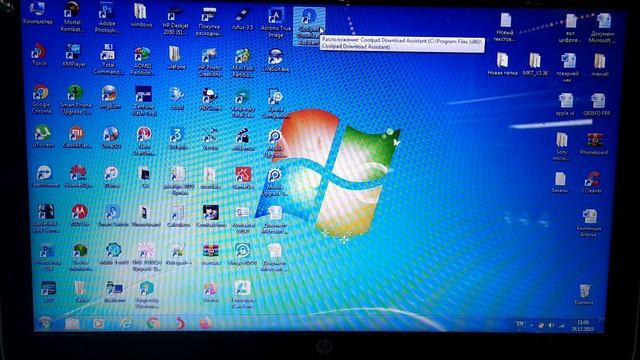Open Internet Explorer from the taskbar
Image resolution: width=640 pixels, height=360 pixels.
click(x=126, y=324)
